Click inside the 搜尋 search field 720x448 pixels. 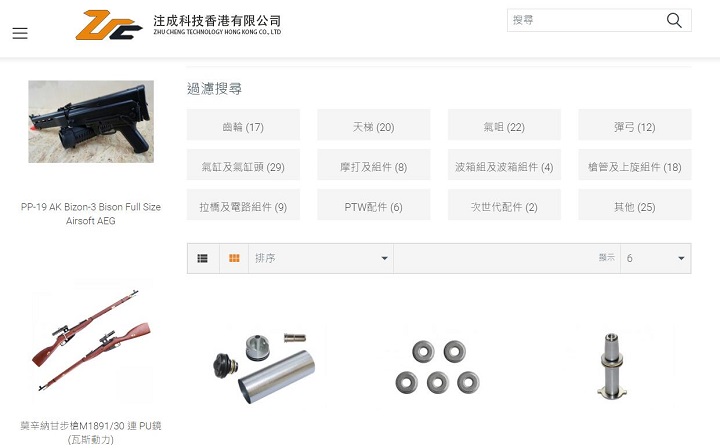[x=585, y=20]
